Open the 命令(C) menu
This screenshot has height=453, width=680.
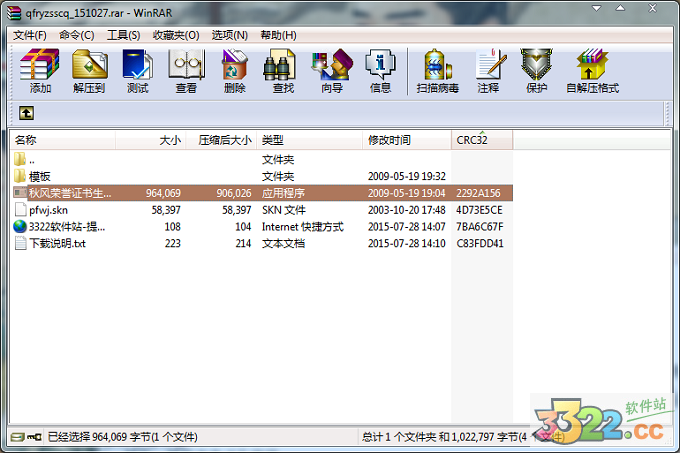(77, 35)
